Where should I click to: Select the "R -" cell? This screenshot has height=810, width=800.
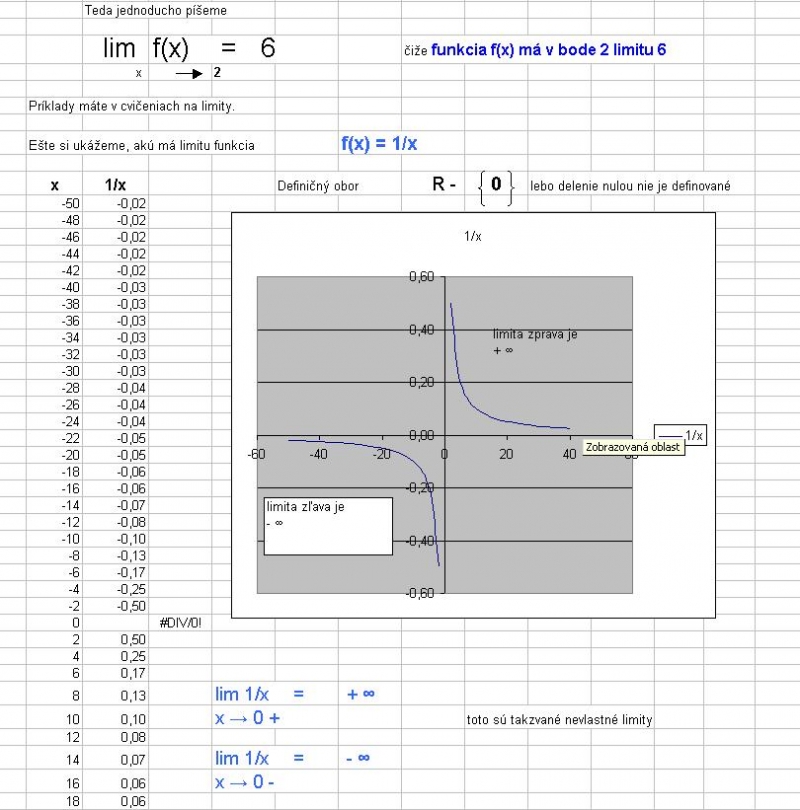click(444, 184)
